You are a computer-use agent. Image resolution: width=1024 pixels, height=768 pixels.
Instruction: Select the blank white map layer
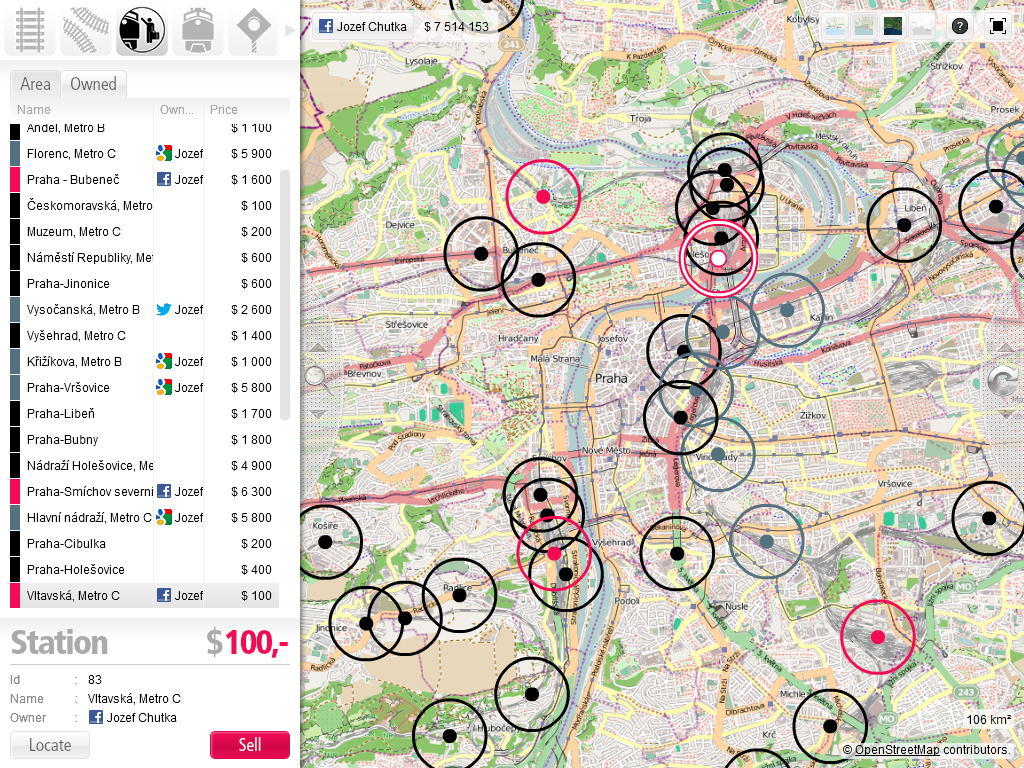(x=920, y=27)
